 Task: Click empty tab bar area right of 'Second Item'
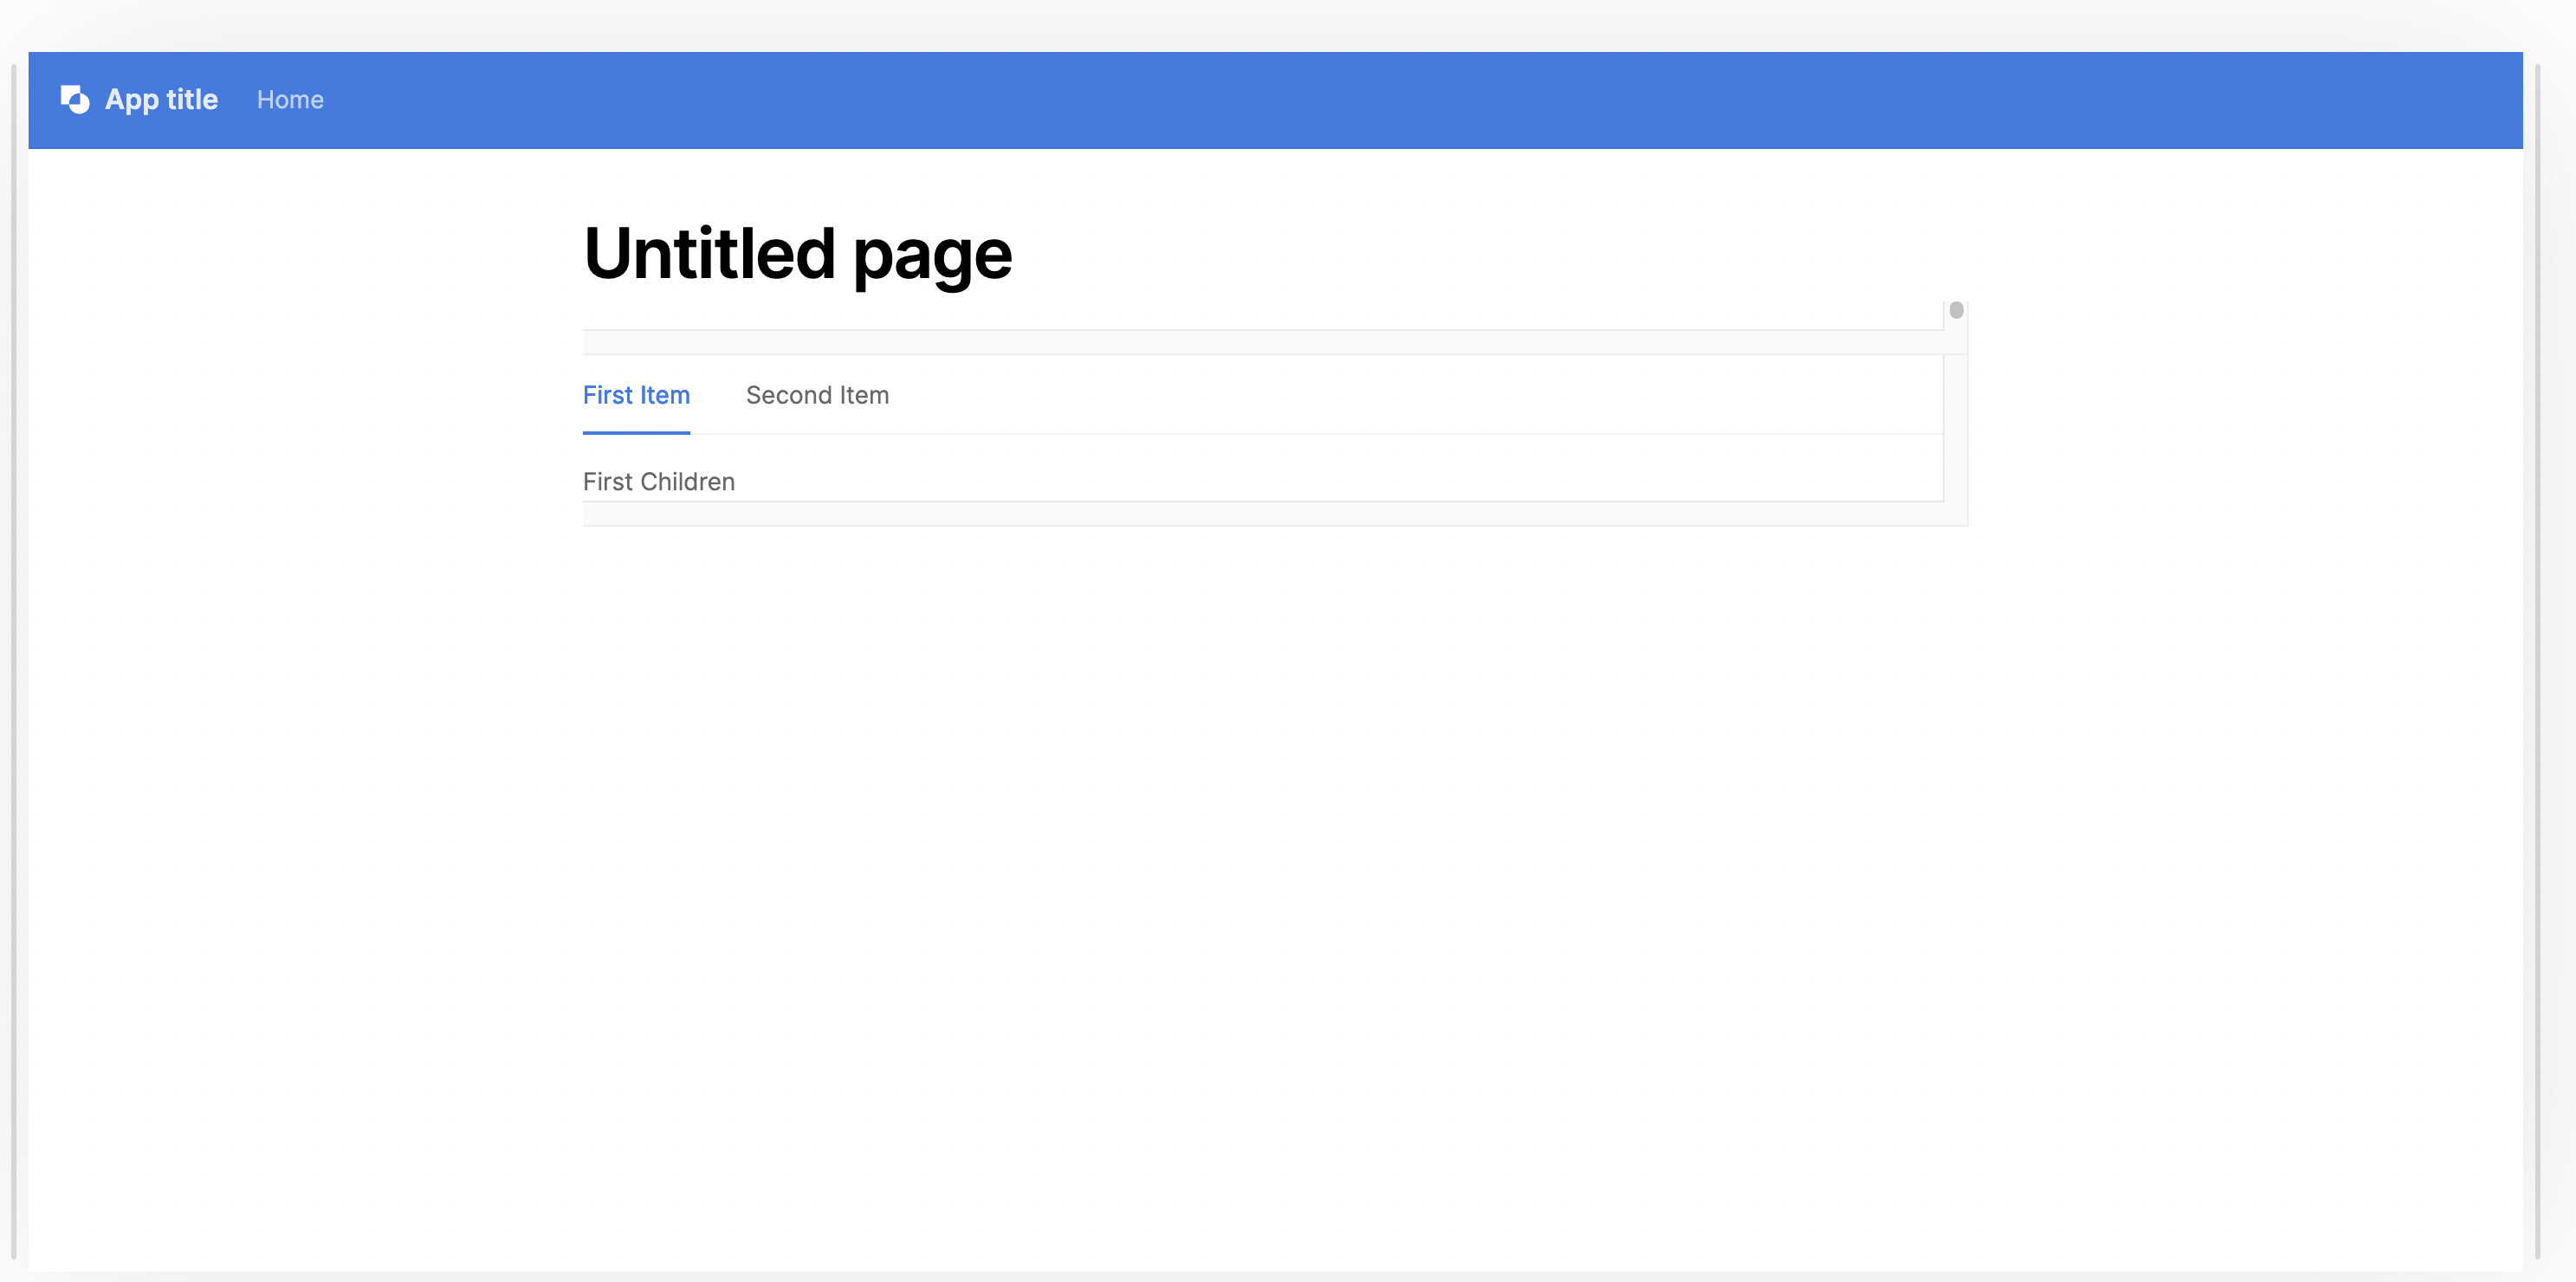pos(1400,395)
